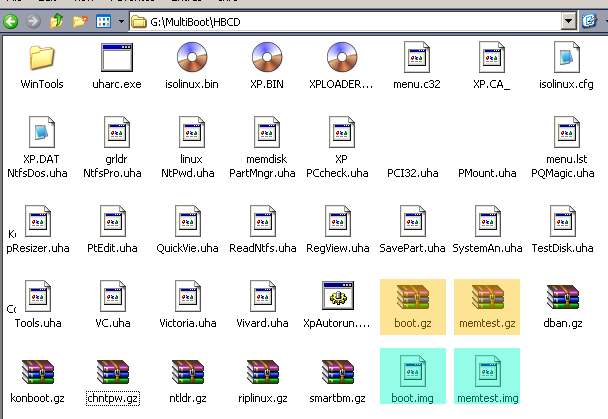Click the refresh icon beside the address bar
The width and height of the screenshot is (608, 419).
(589, 21)
